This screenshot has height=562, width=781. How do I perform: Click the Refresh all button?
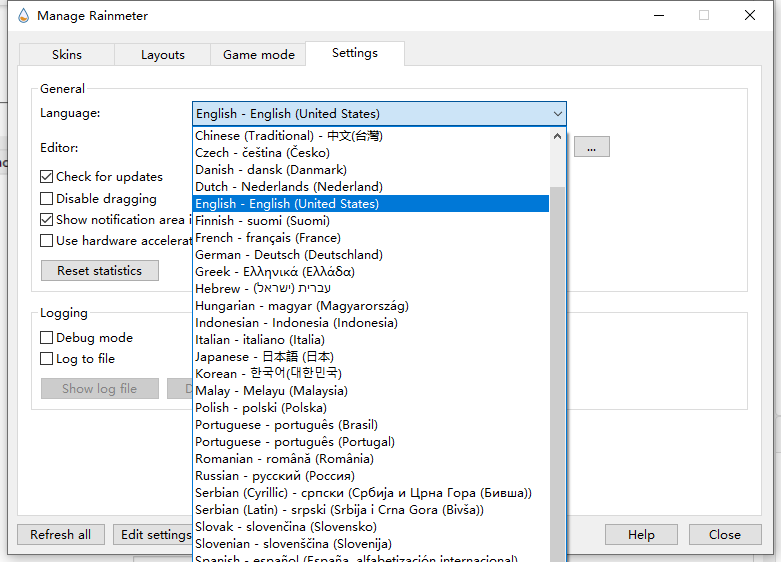[60, 535]
